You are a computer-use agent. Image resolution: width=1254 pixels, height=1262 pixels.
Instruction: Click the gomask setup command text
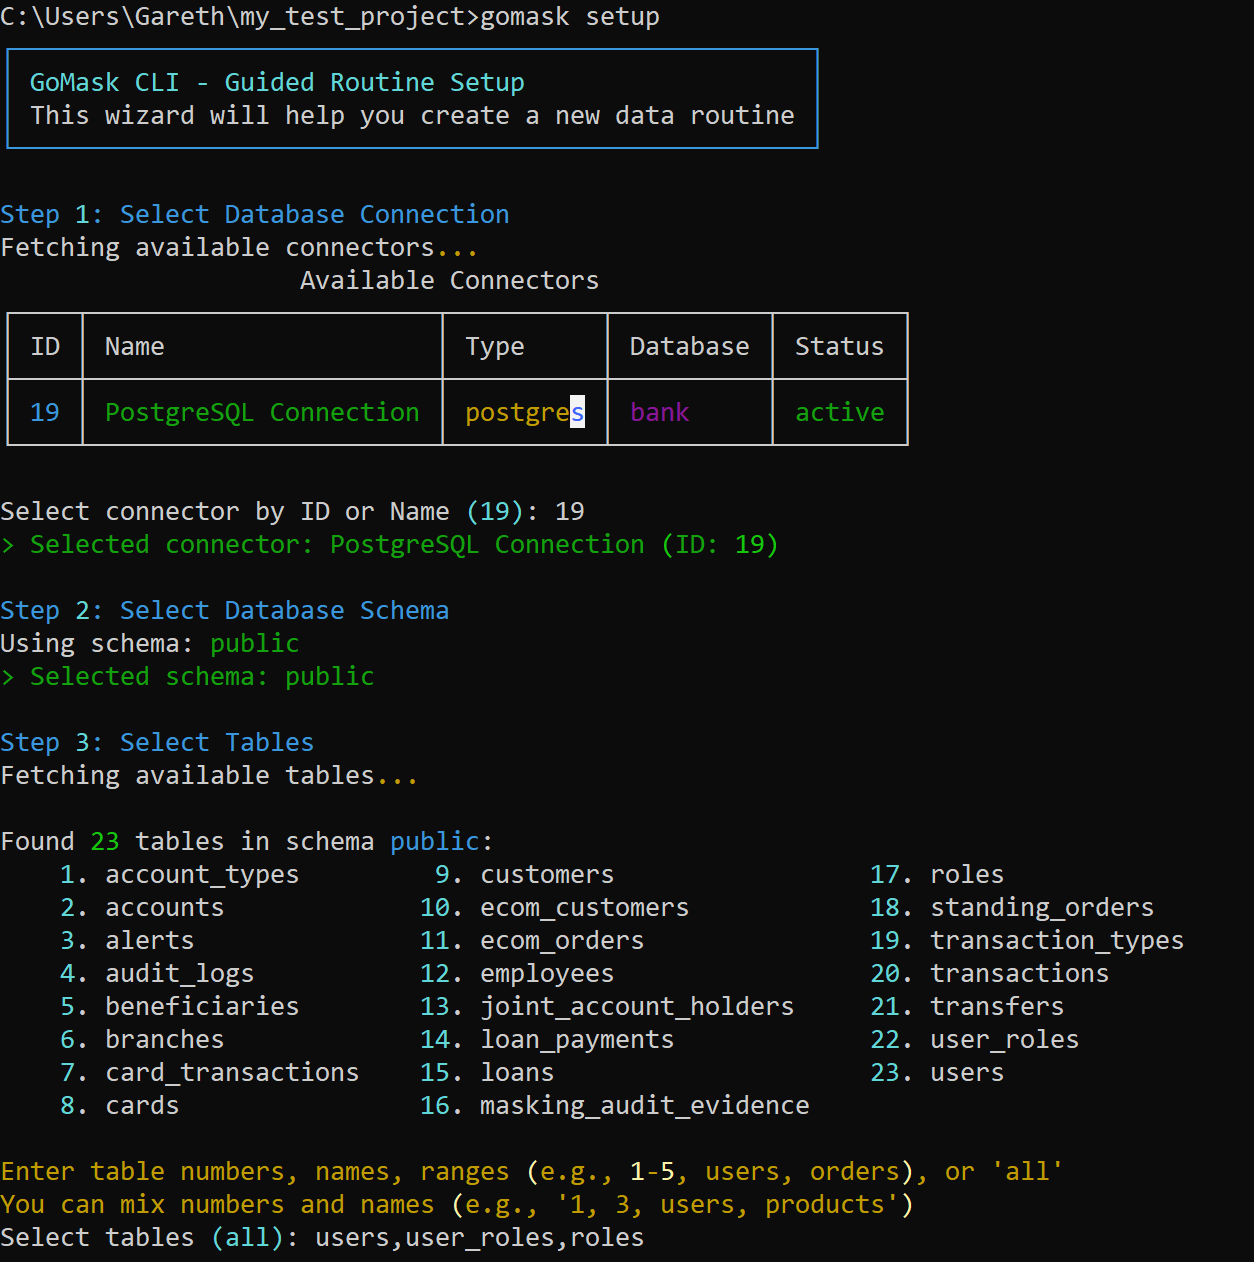(x=569, y=17)
